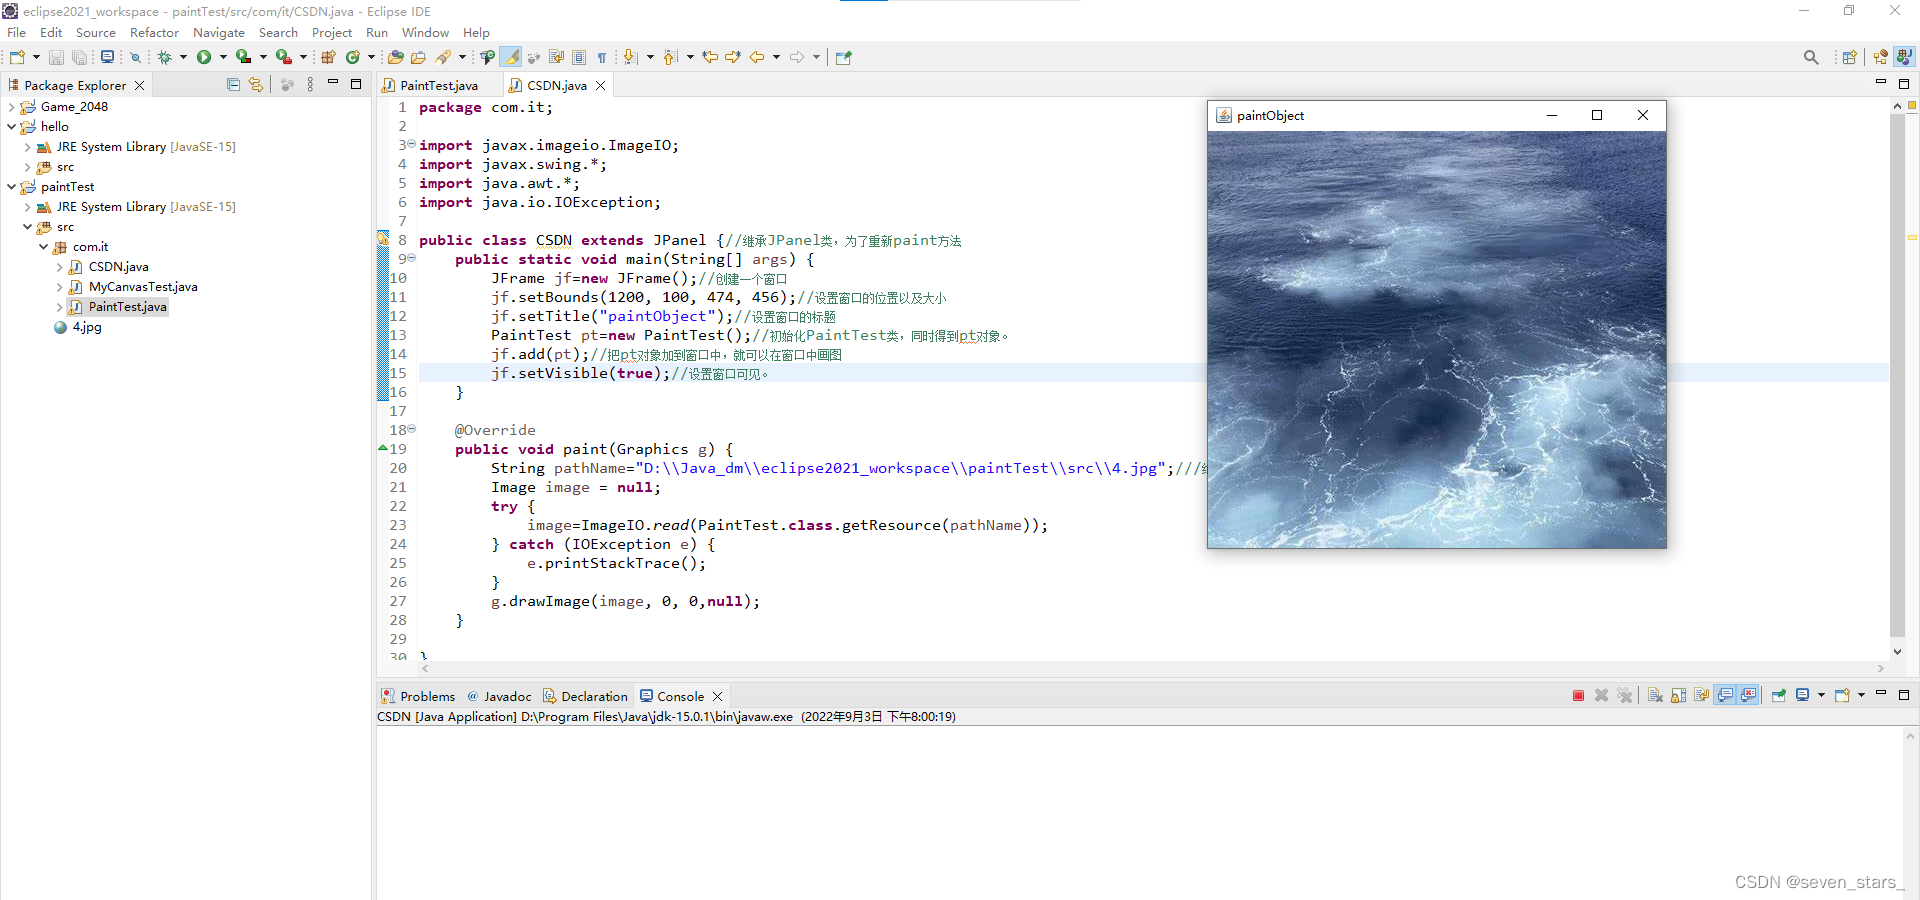Viewport: 1920px width, 900px height.
Task: Click the New Java Class icon
Action: pyautogui.click(x=353, y=57)
